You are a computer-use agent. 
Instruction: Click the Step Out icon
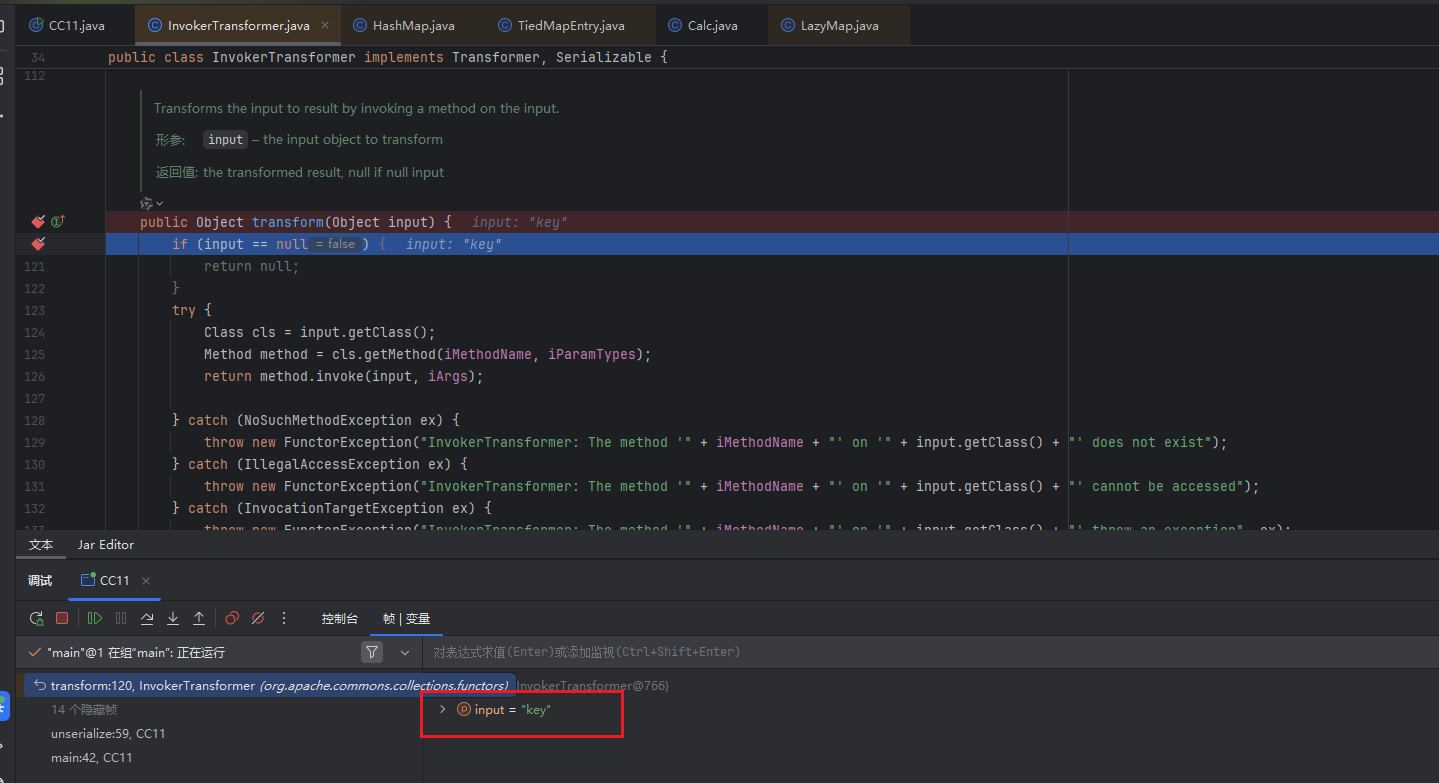tap(199, 619)
